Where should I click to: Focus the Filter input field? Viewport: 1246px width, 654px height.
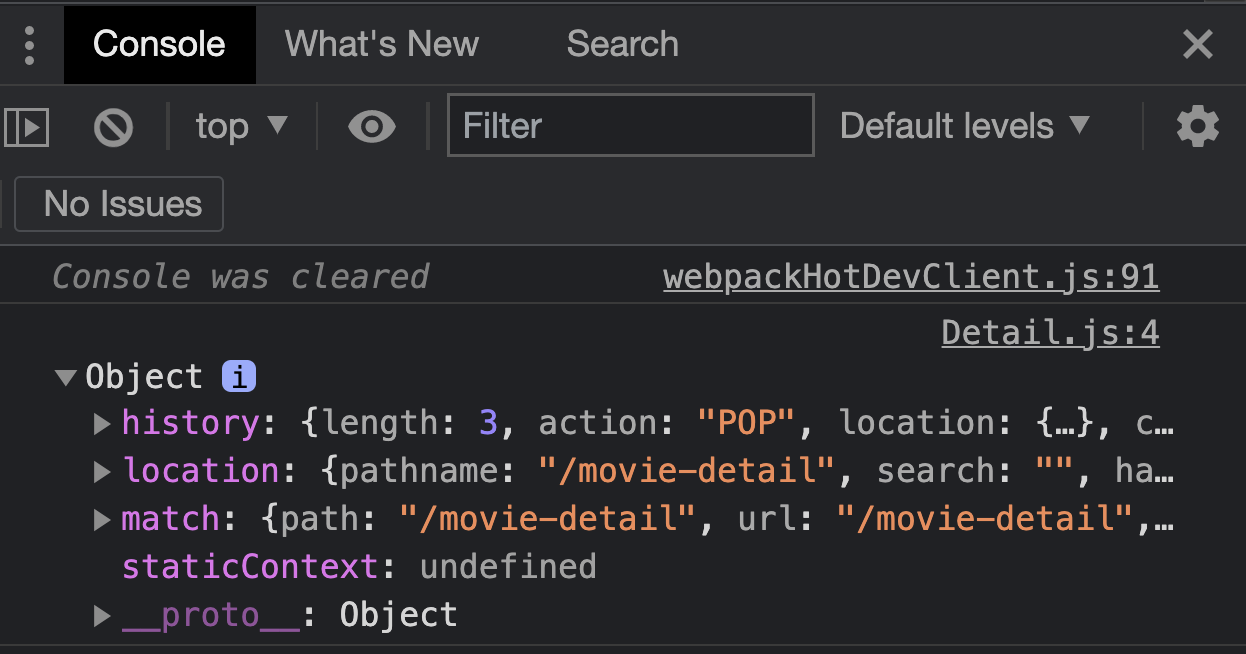pyautogui.click(x=631, y=126)
